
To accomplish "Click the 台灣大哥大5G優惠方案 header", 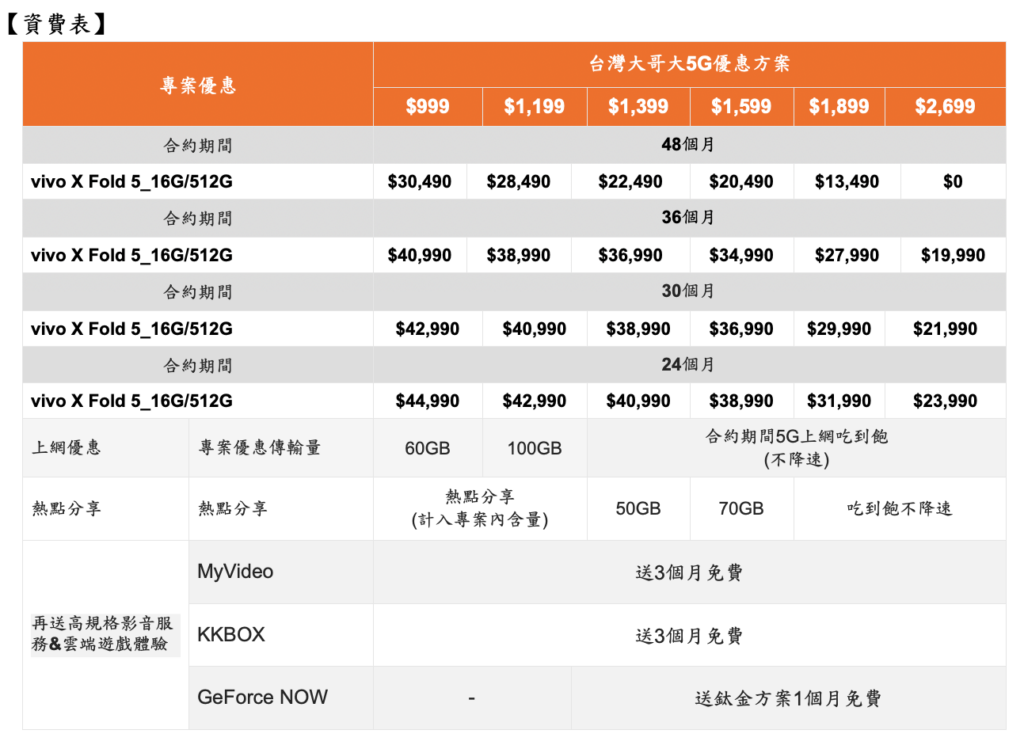I will coord(689,64).
